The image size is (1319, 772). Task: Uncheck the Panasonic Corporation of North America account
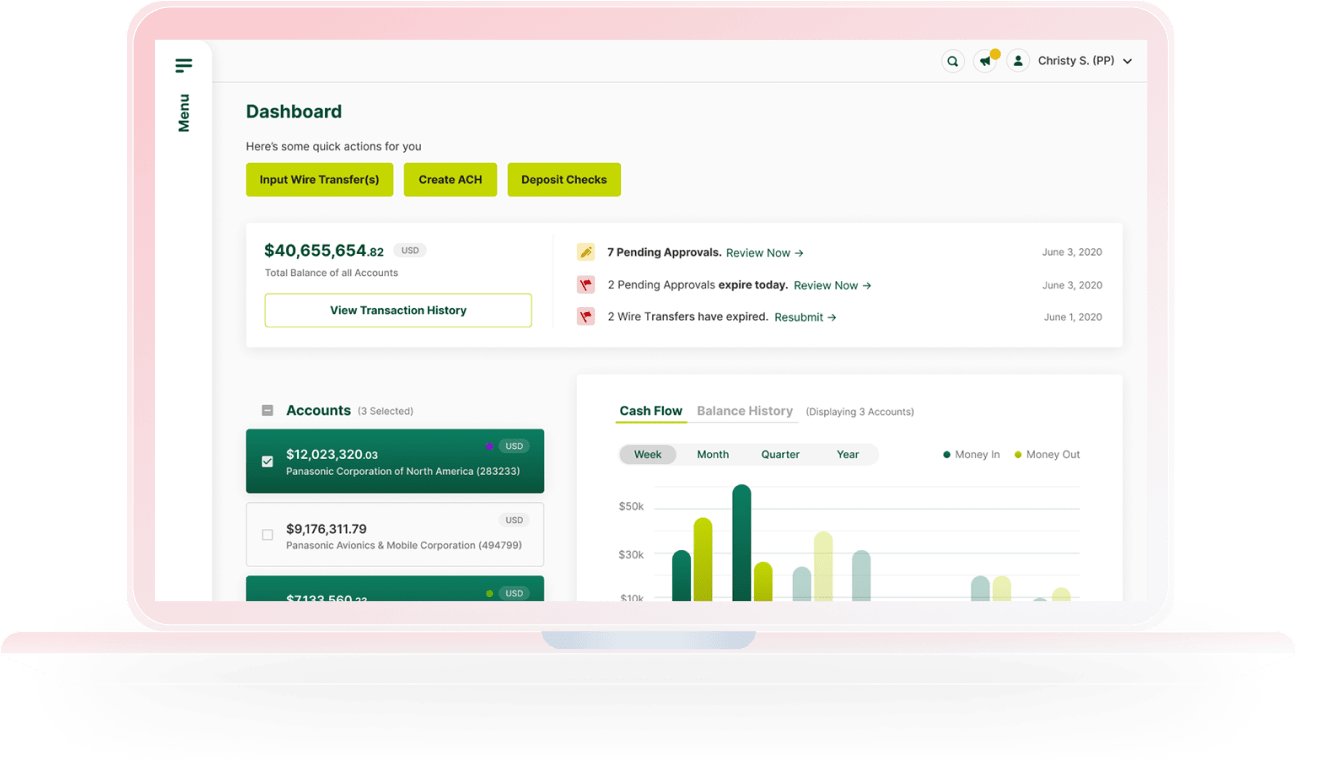(267, 462)
